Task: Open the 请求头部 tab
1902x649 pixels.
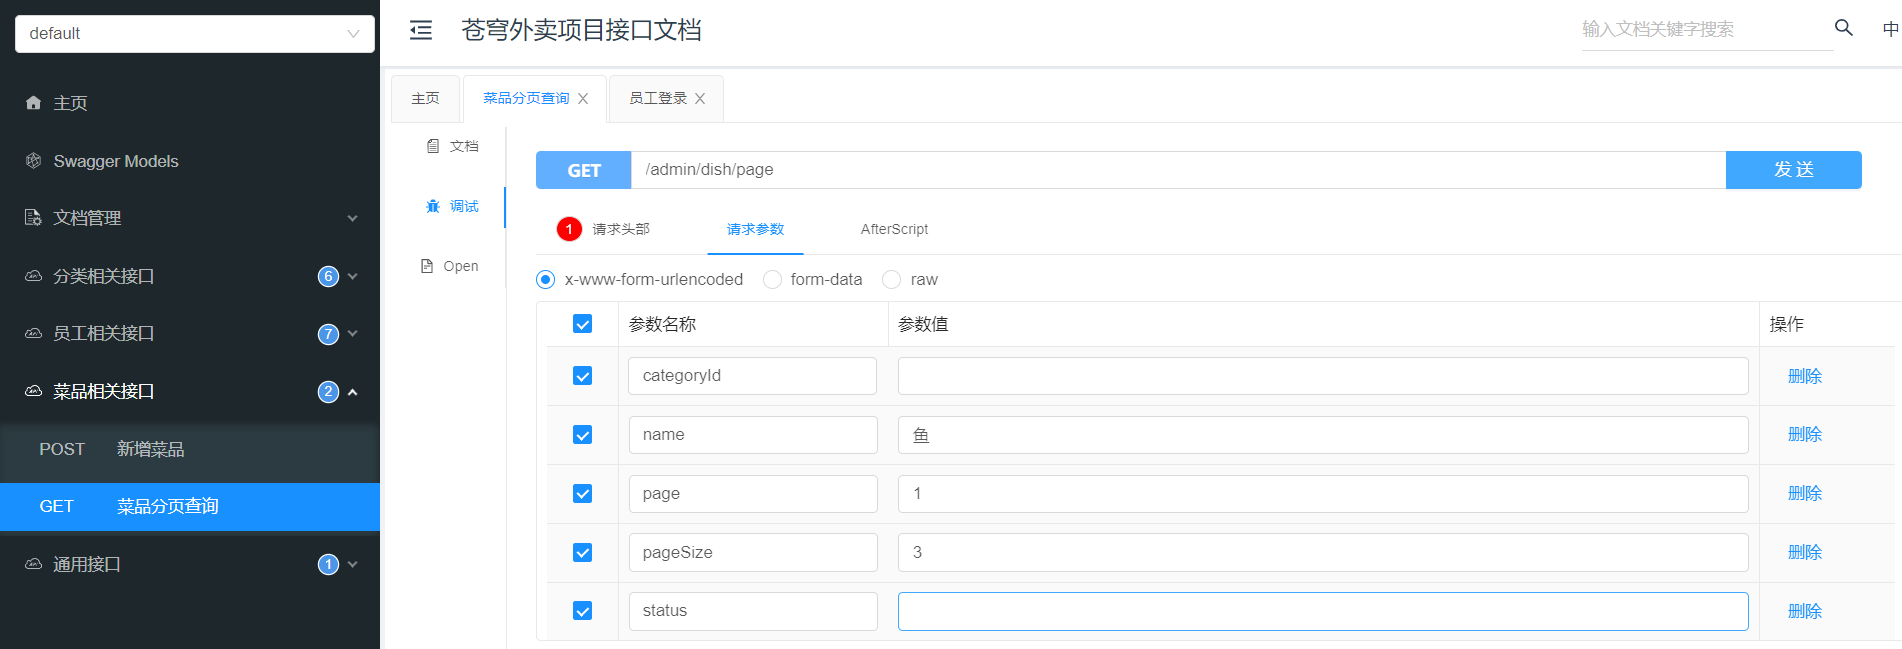Action: (x=620, y=229)
